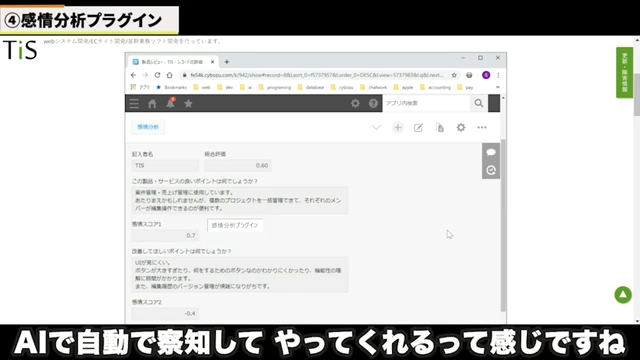The height and width of the screenshot is (360, 640).
Task: Close the current browser tab
Action: pyautogui.click(x=212, y=62)
